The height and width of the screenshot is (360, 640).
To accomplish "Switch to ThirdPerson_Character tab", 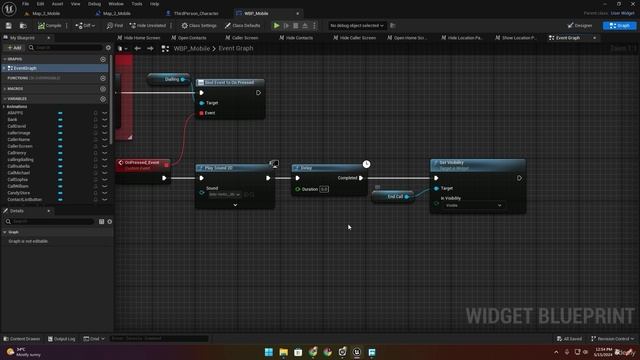I will coord(192,13).
